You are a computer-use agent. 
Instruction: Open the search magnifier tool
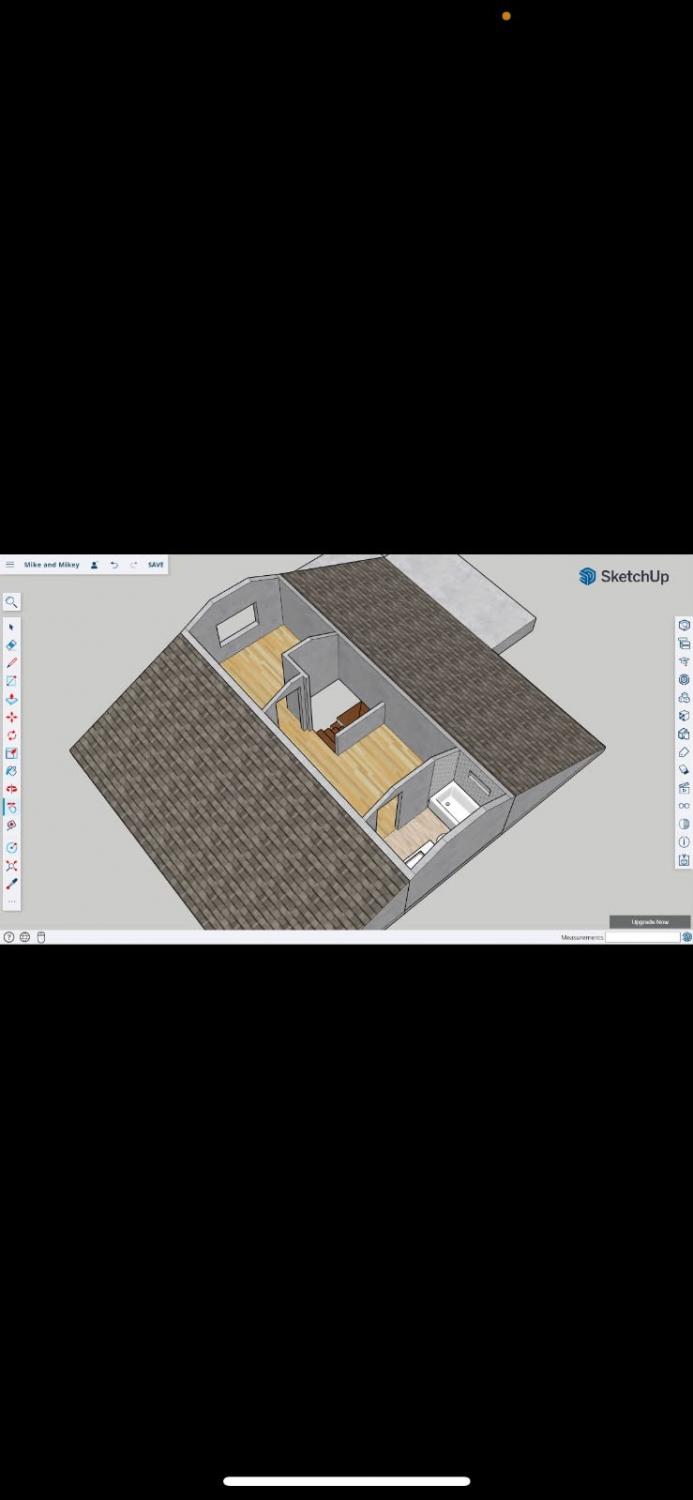coord(11,602)
